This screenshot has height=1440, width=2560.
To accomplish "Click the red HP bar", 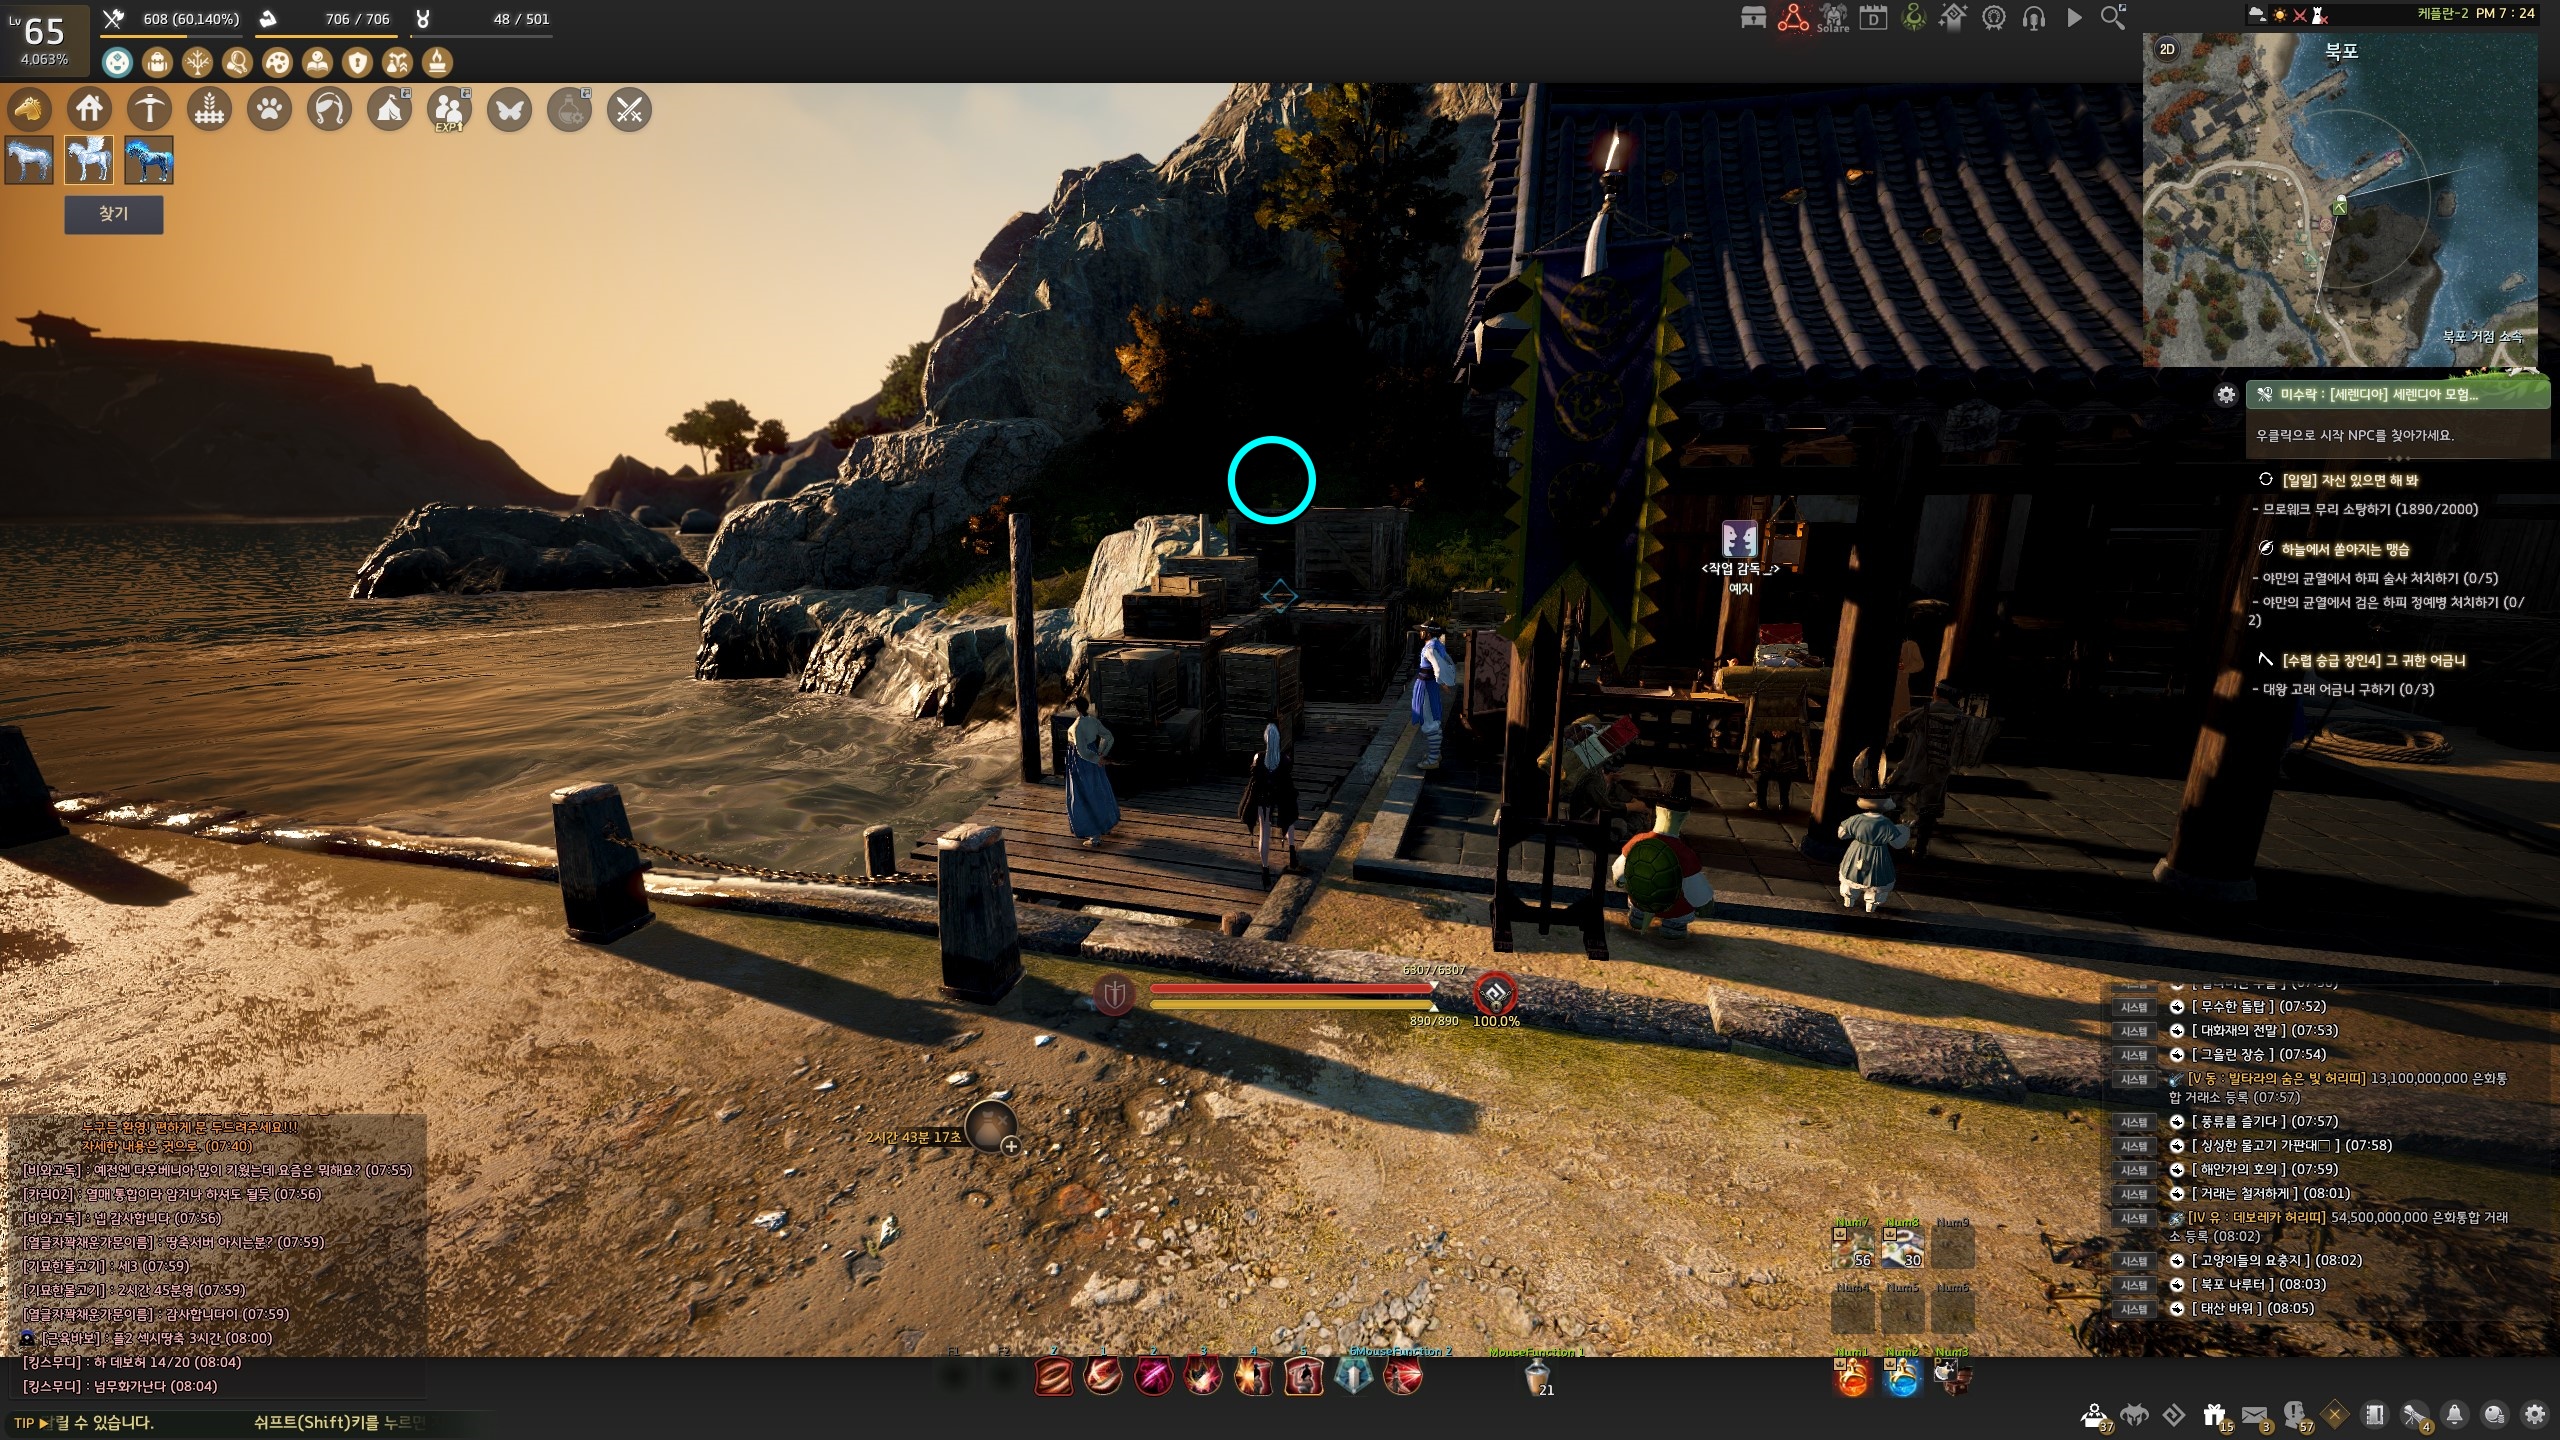I will (x=1291, y=988).
